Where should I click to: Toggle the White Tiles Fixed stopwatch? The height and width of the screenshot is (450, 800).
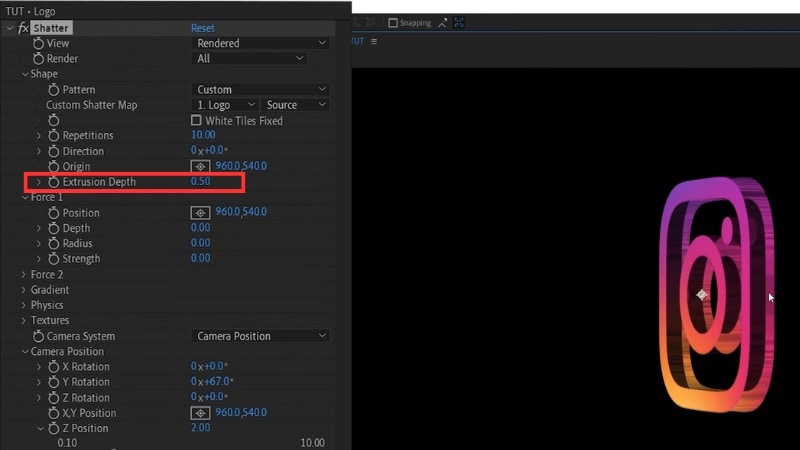[54, 120]
